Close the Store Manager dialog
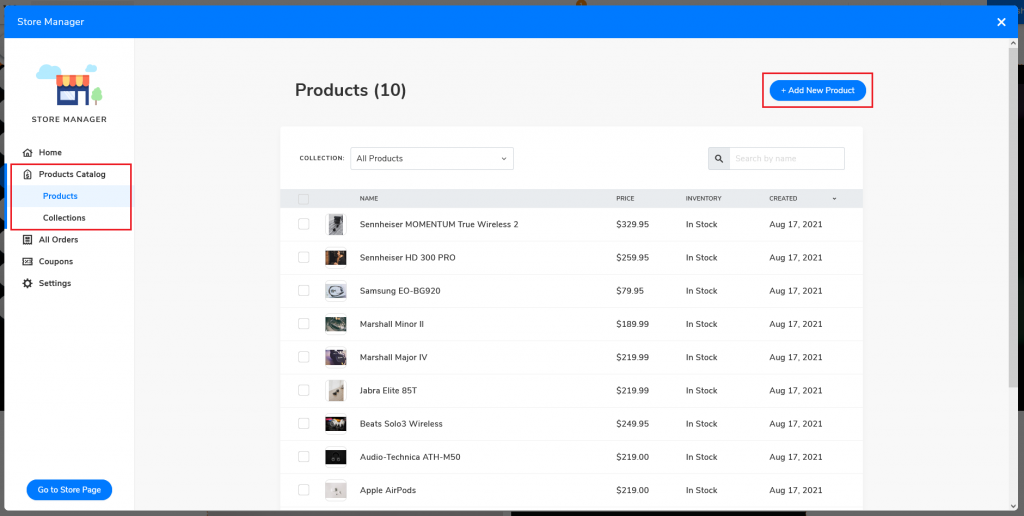This screenshot has height=516, width=1024. [1001, 22]
